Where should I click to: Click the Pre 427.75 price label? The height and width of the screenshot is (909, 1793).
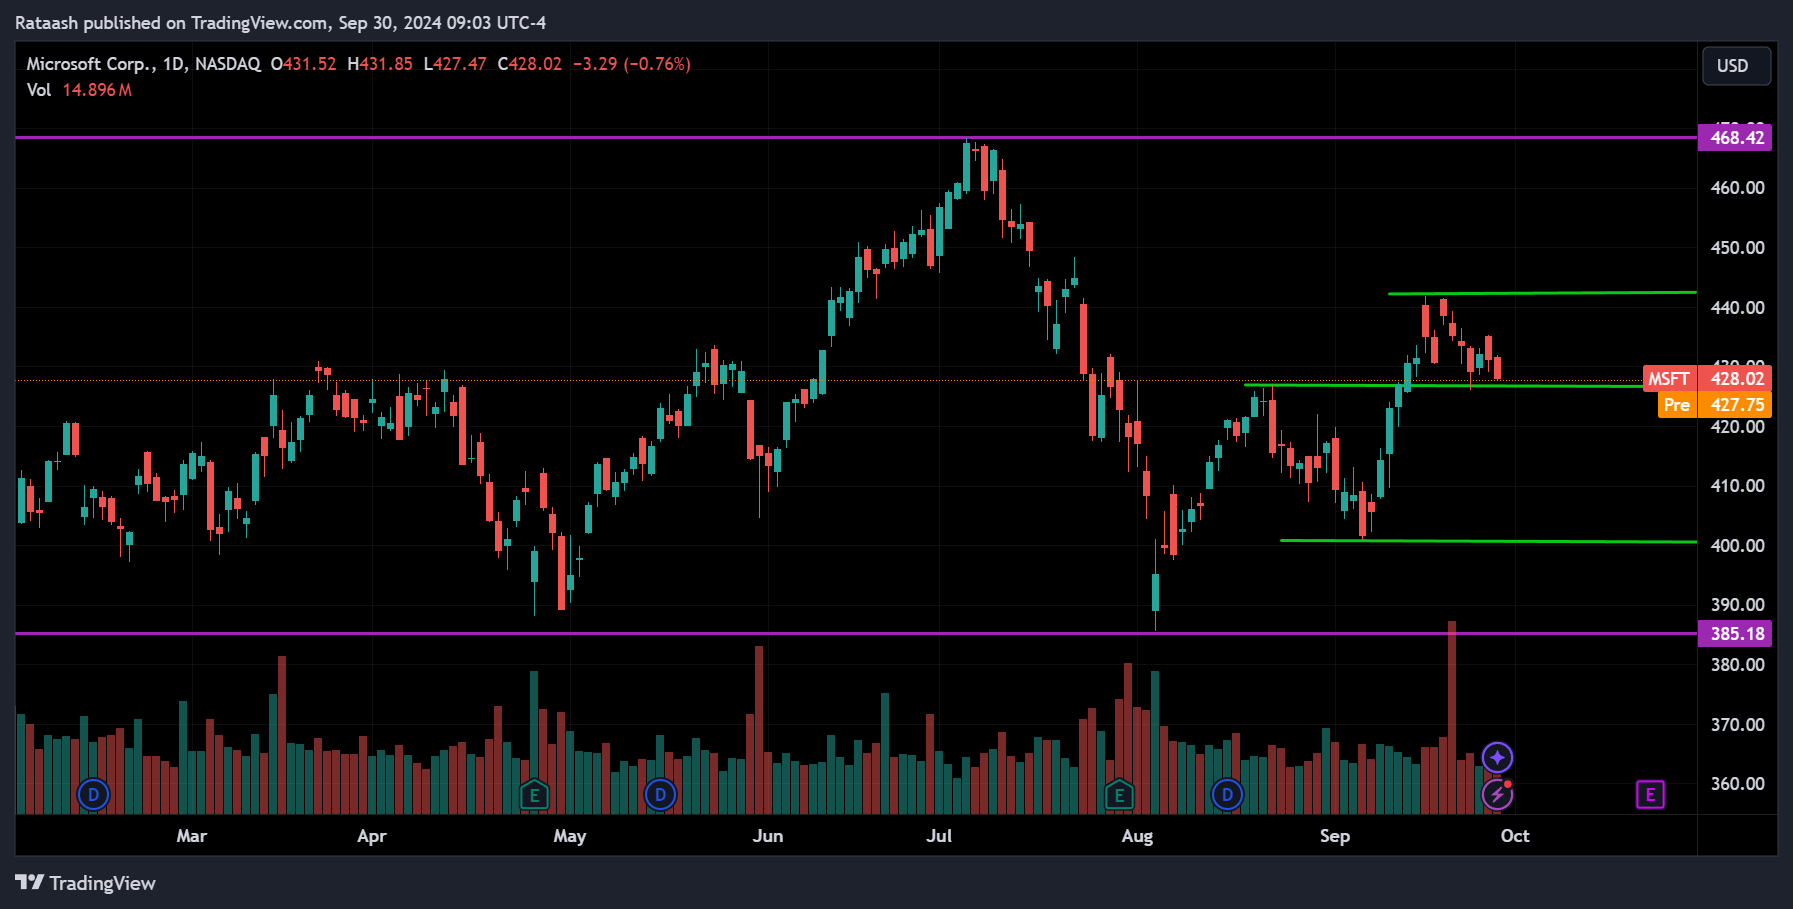click(1715, 405)
